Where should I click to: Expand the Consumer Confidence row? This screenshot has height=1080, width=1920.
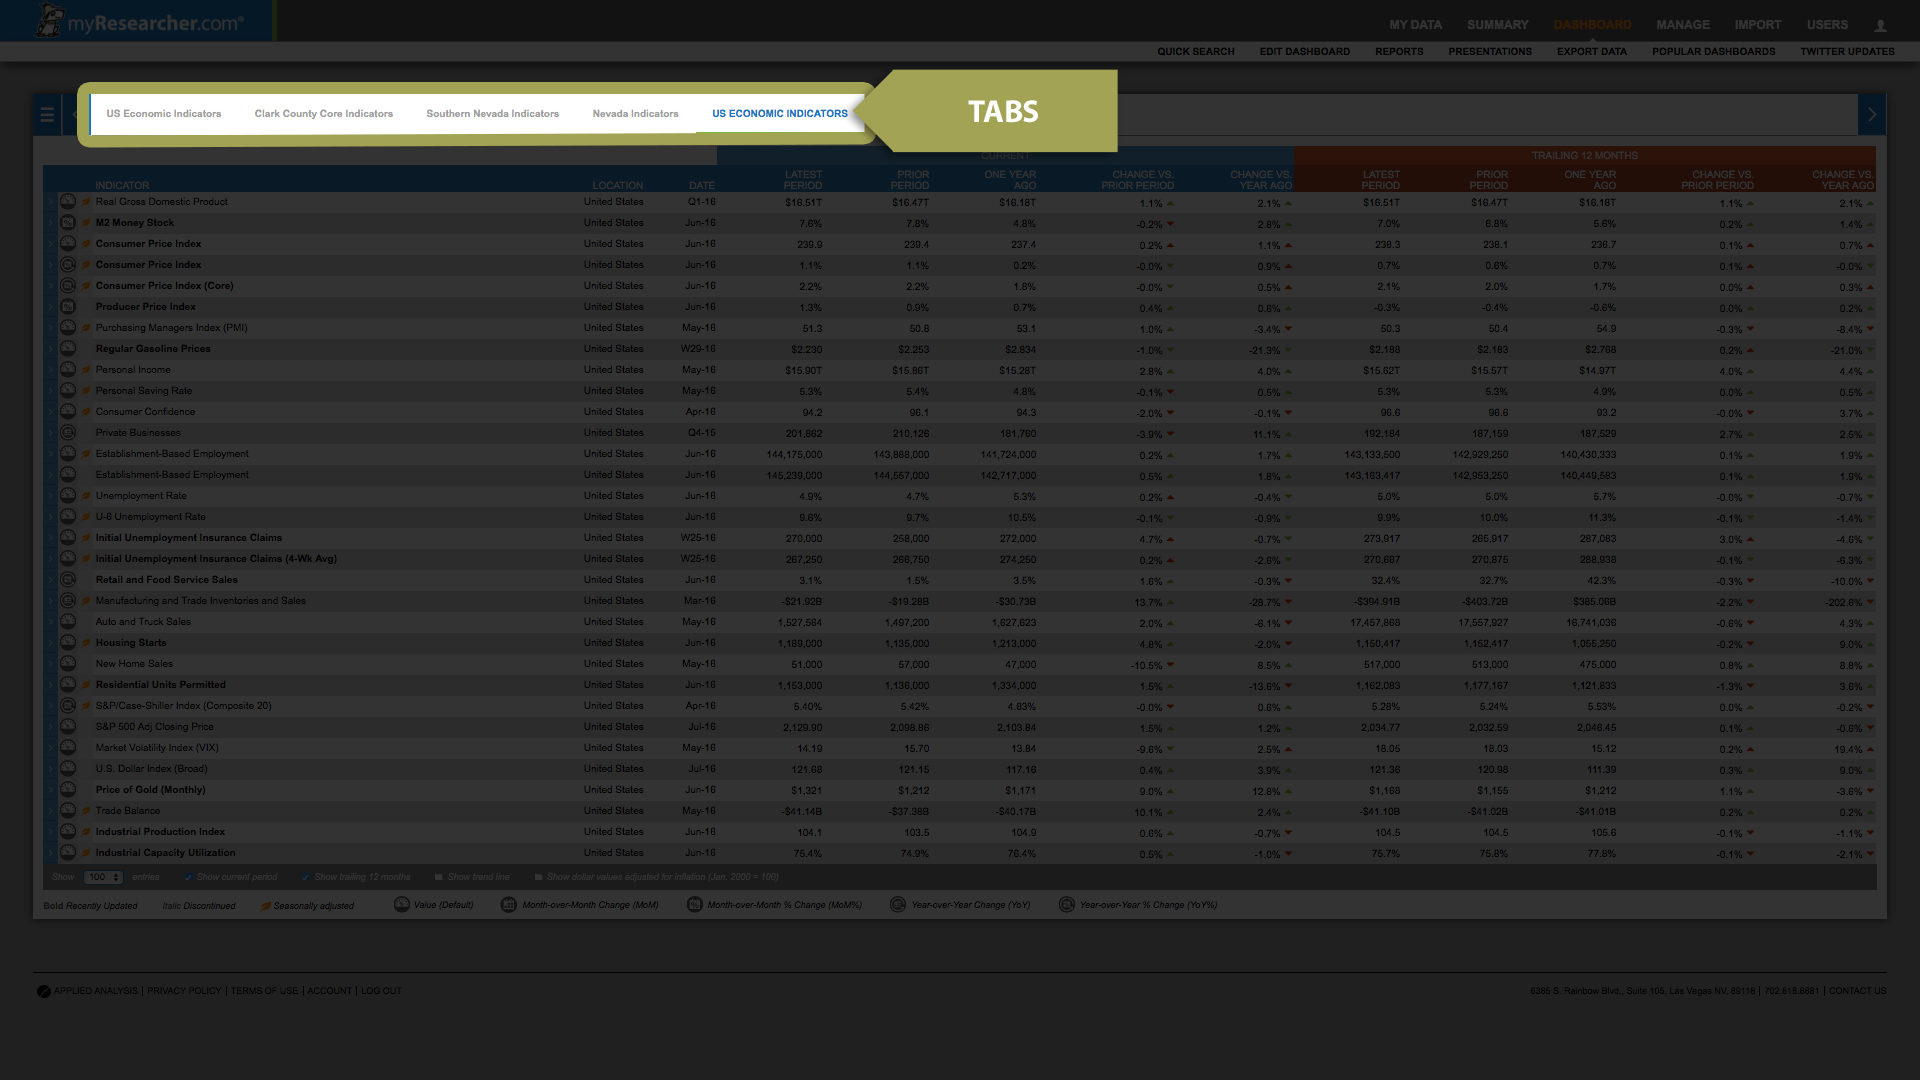click(x=51, y=412)
